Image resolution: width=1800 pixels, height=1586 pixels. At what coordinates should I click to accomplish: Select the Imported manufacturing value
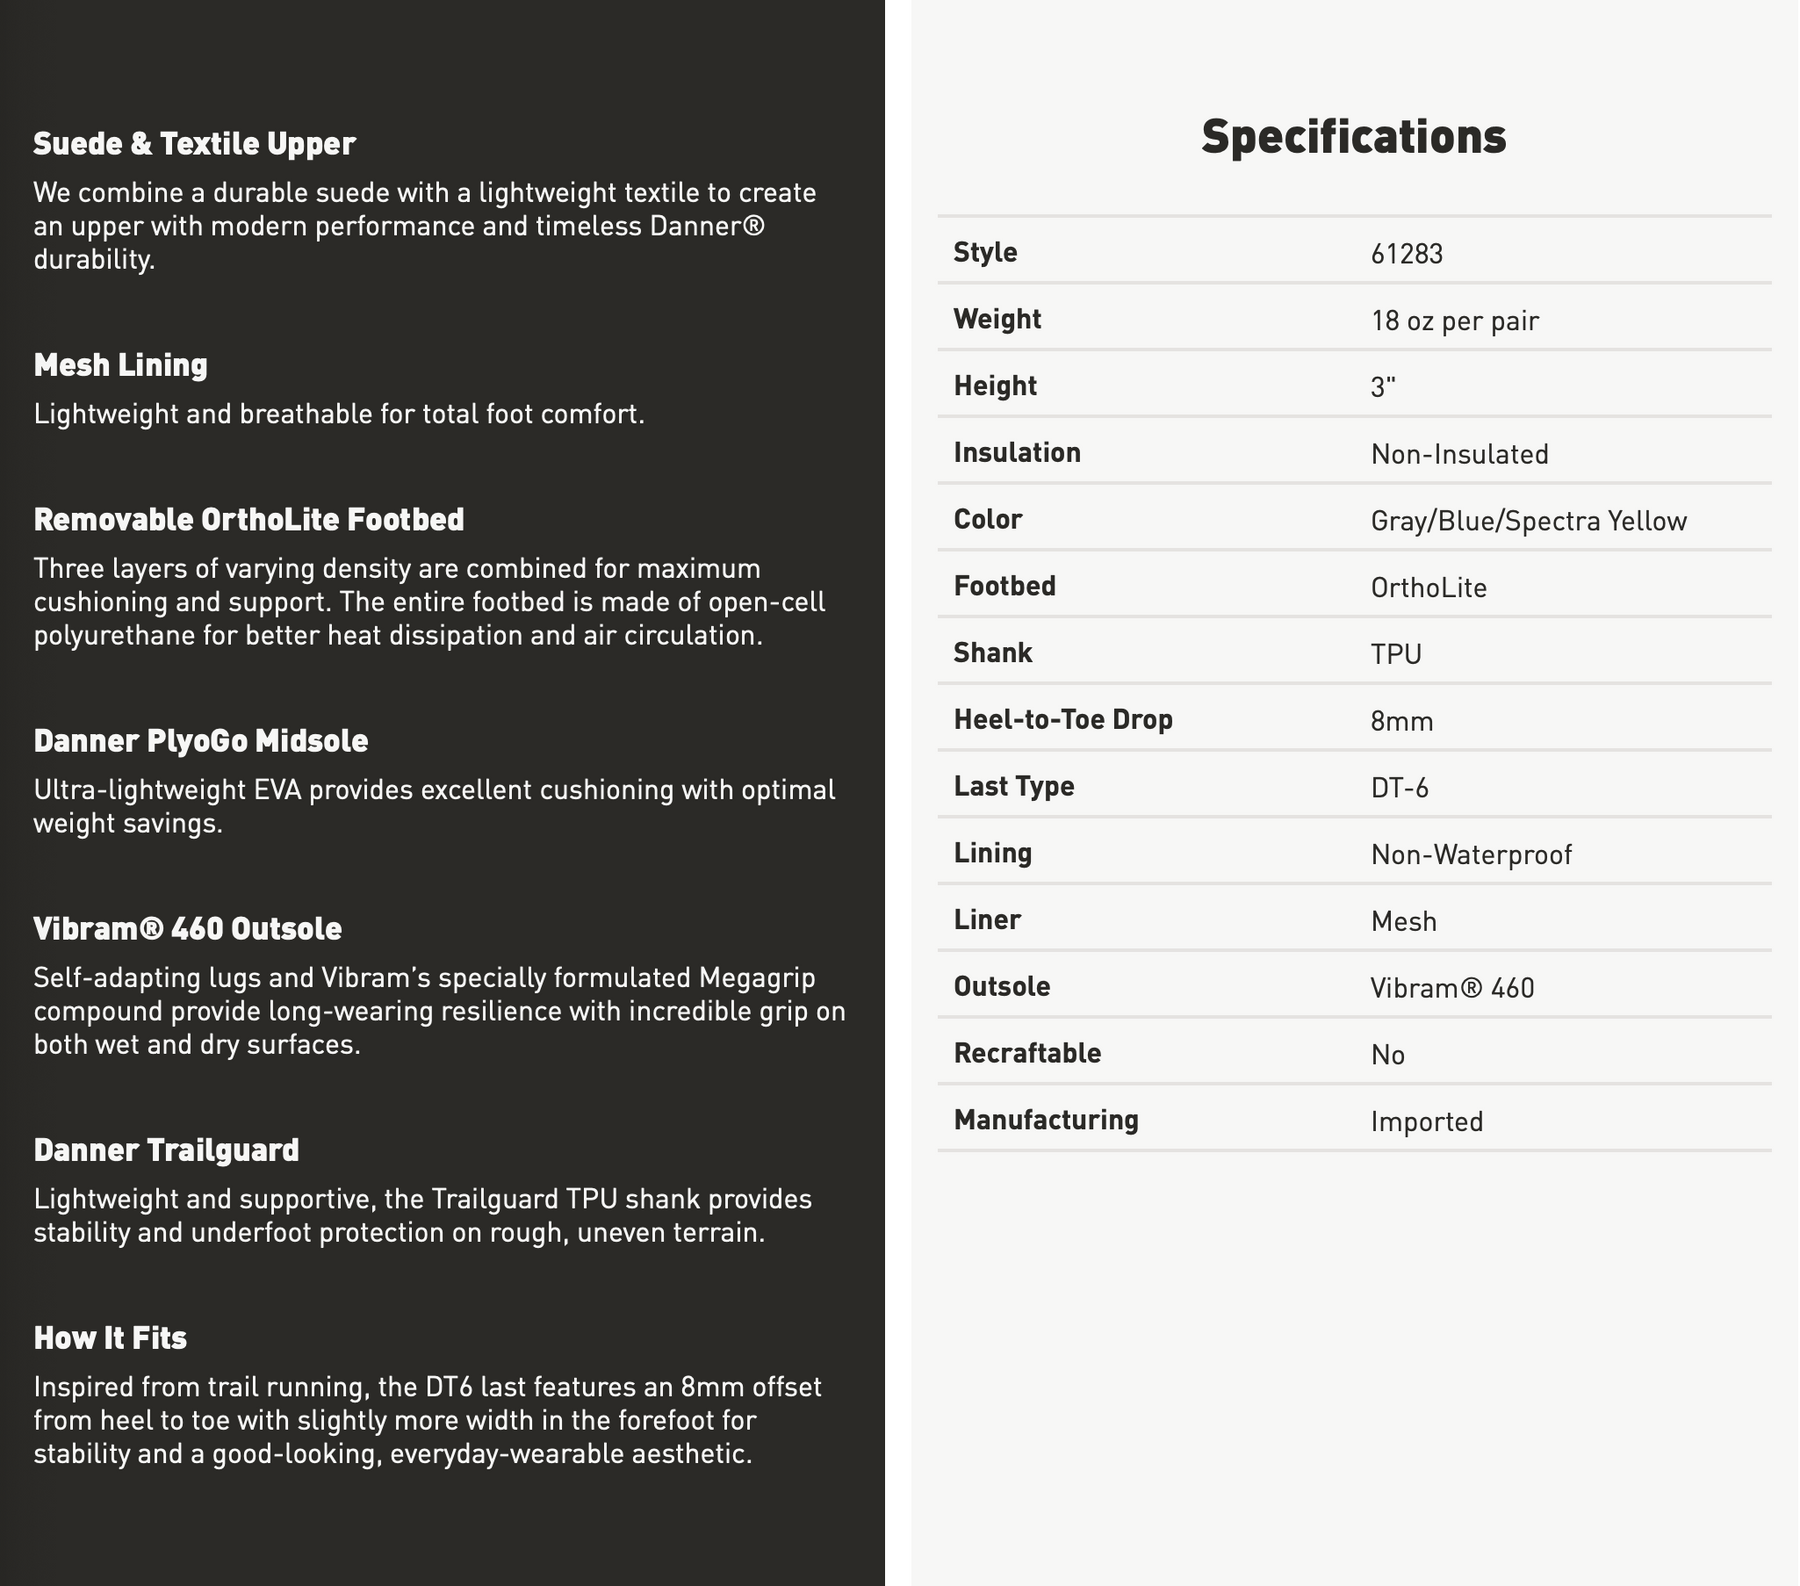(1426, 1121)
